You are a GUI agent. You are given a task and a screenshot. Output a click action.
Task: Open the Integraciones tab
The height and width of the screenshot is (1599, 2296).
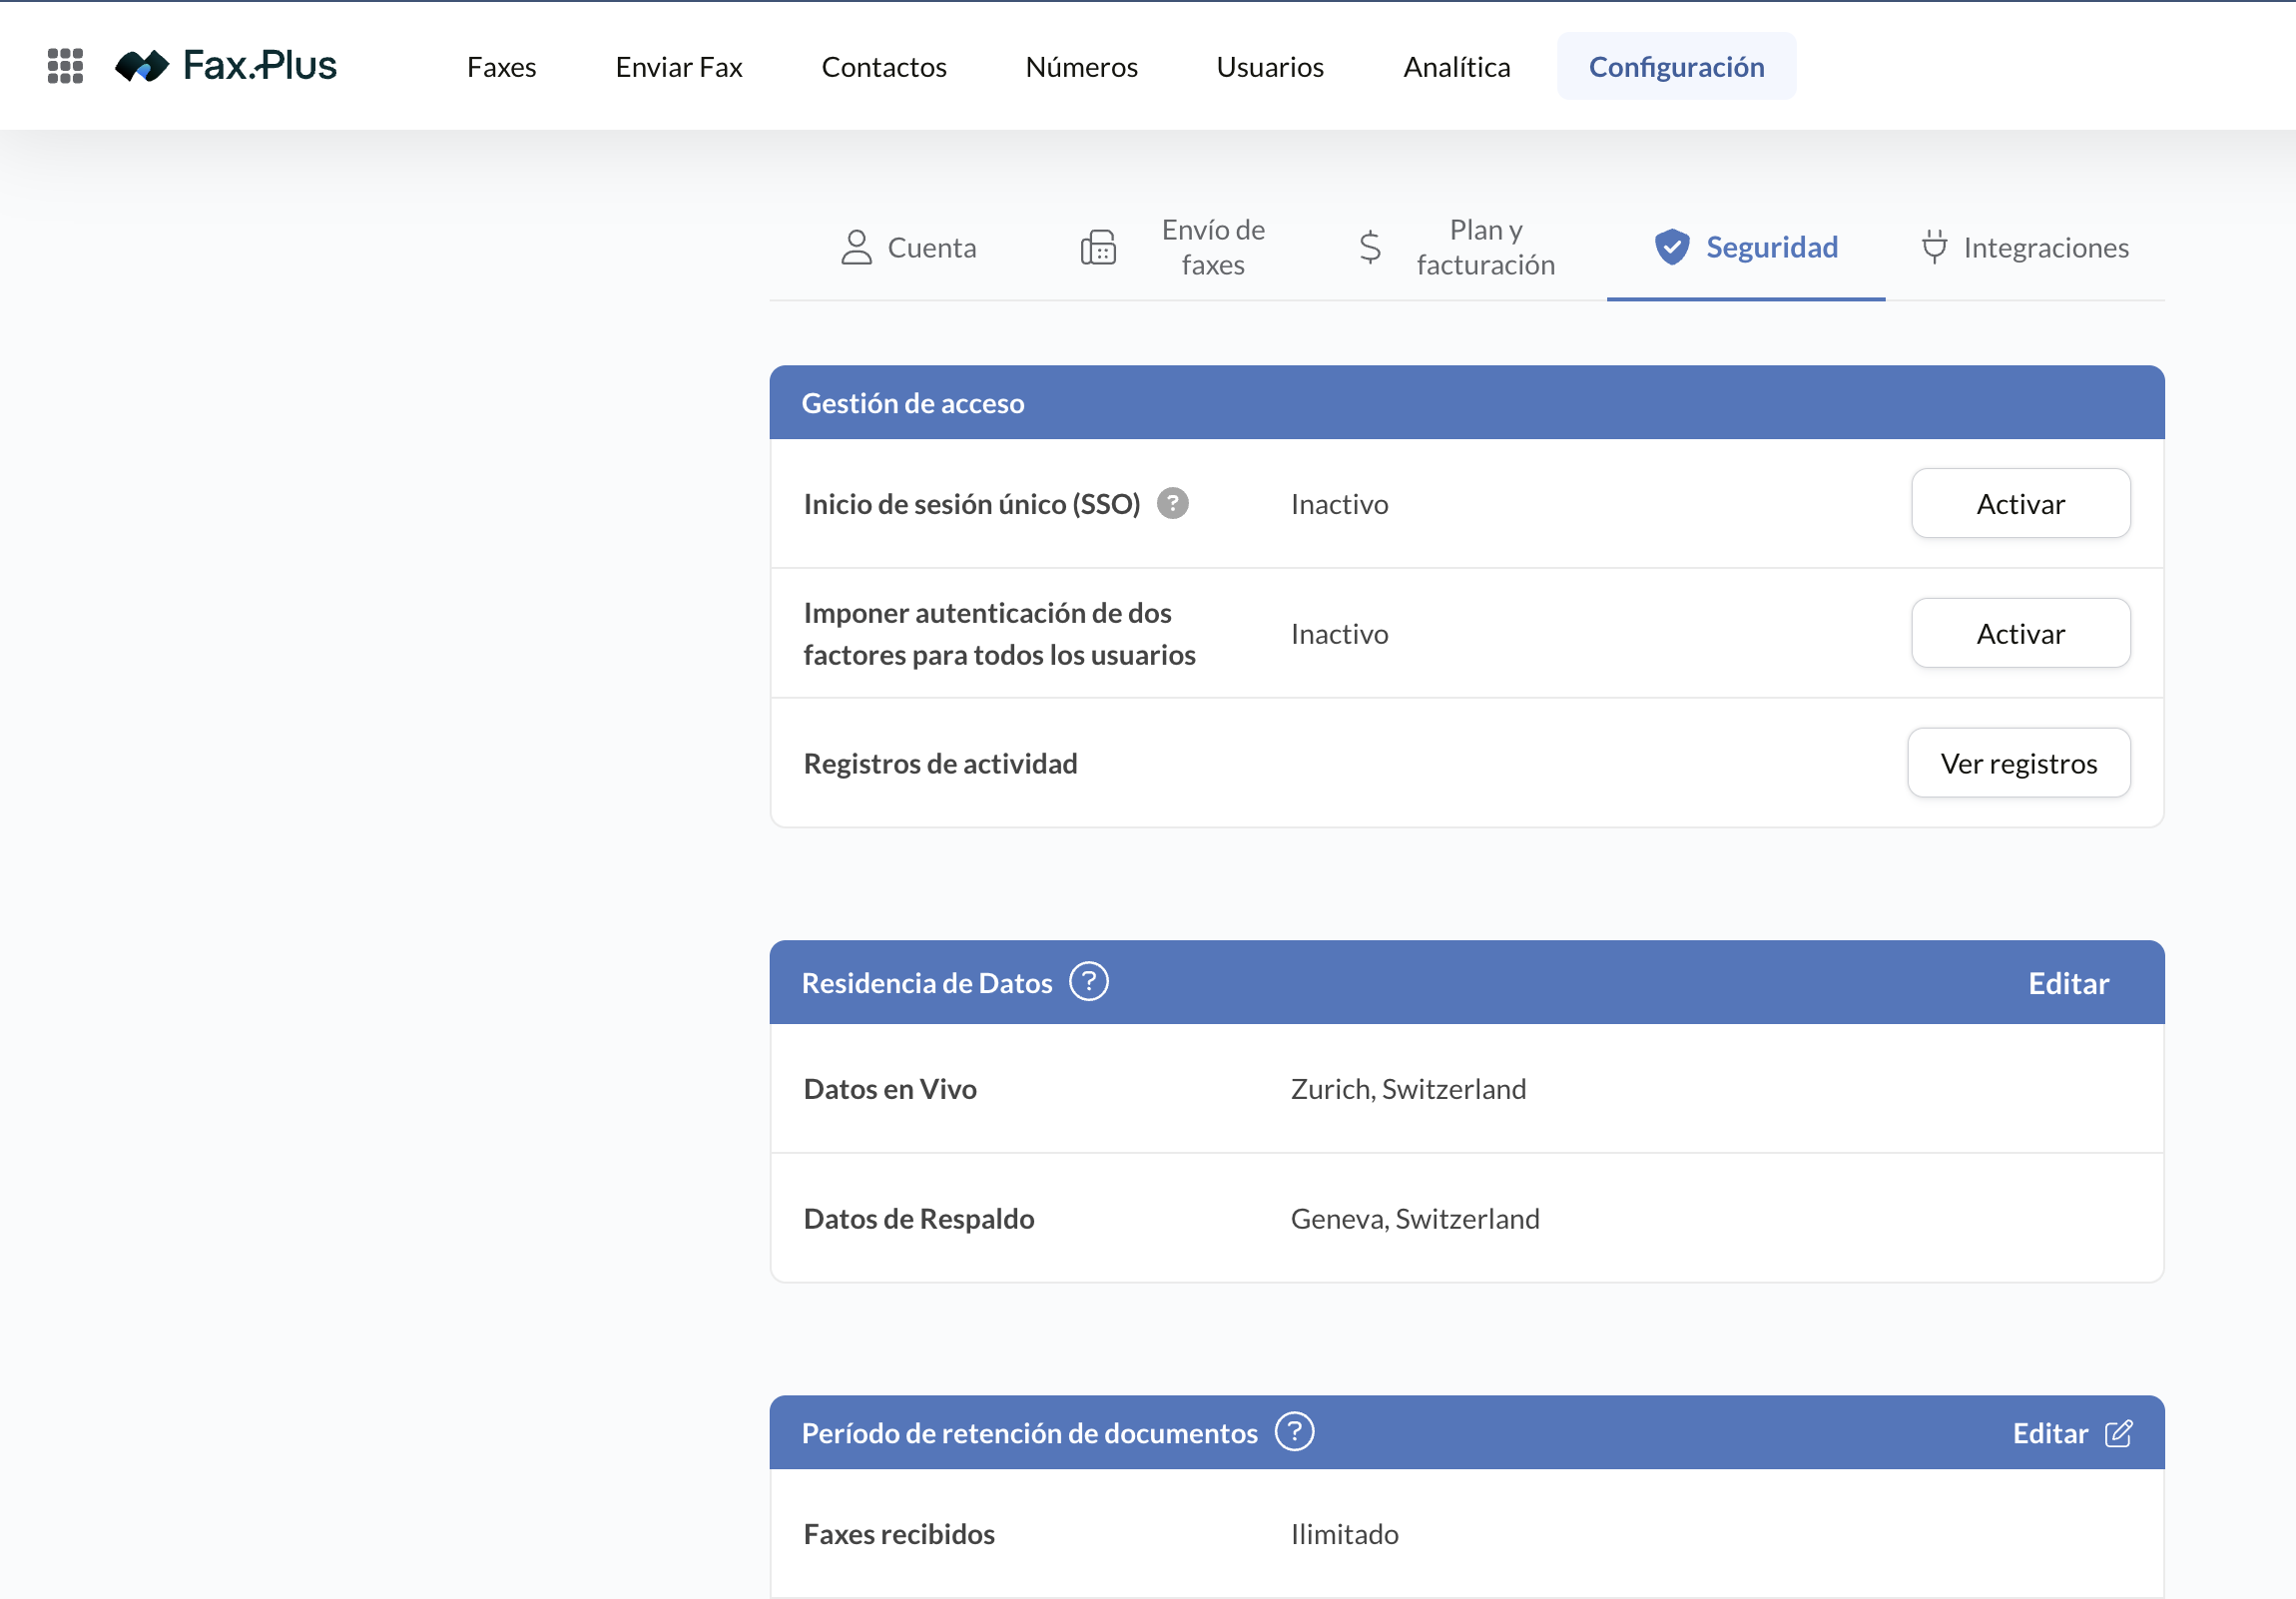point(2025,247)
